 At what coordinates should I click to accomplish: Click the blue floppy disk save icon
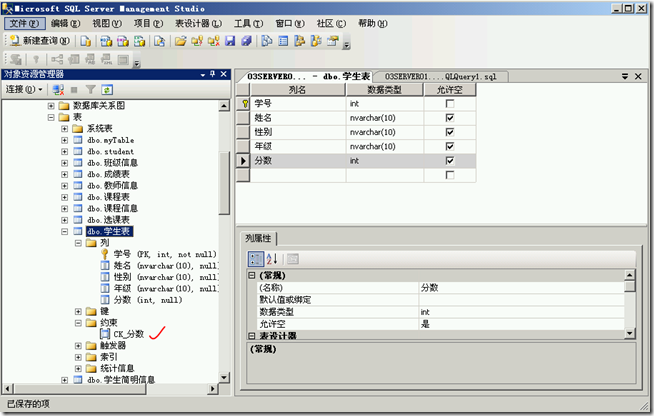point(230,41)
